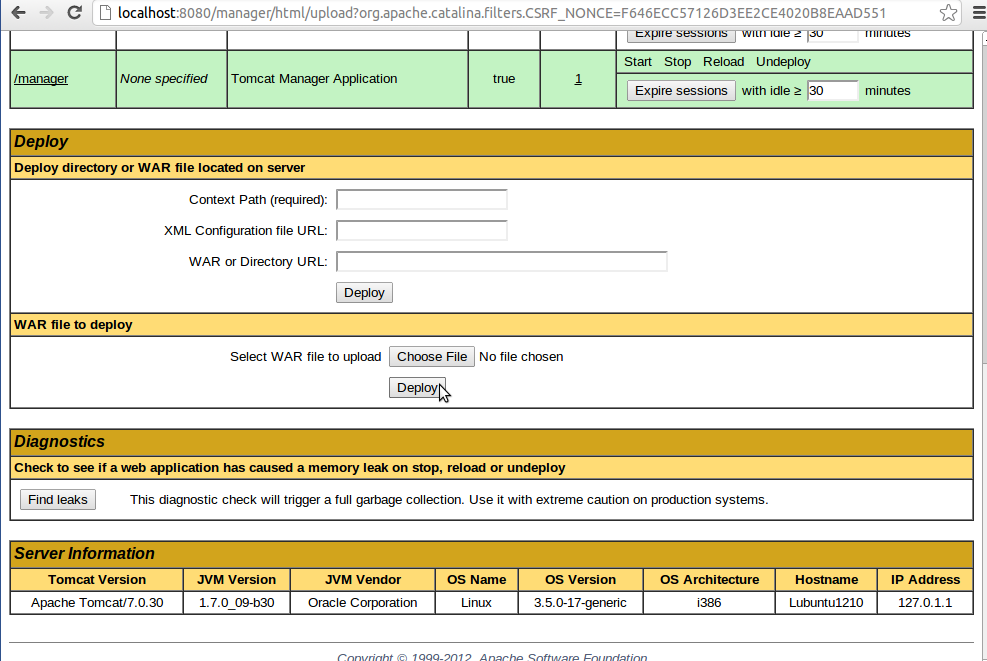987x661 pixels.
Task: Reload the page with the refresh icon
Action: pos(74,12)
